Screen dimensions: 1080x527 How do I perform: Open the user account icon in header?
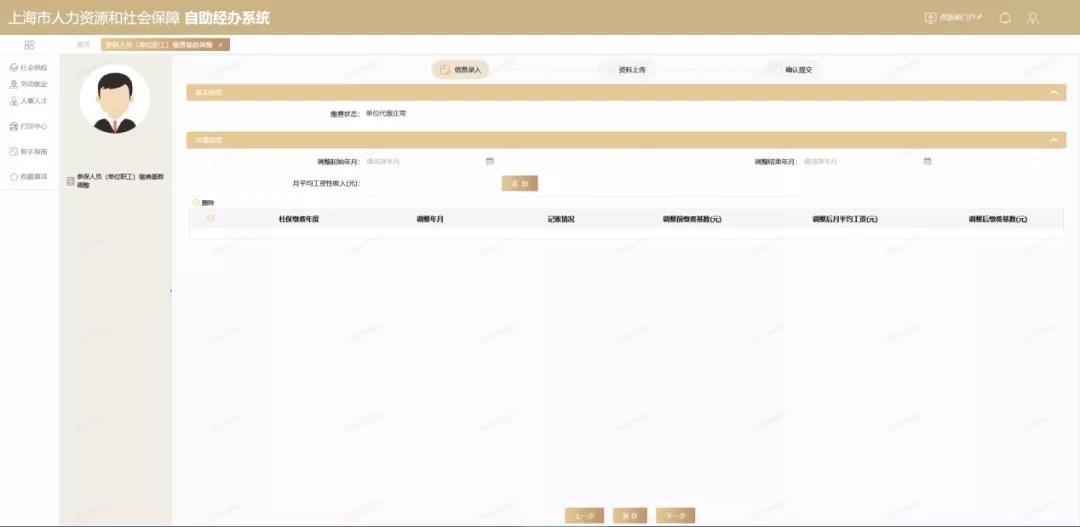(x=1033, y=18)
